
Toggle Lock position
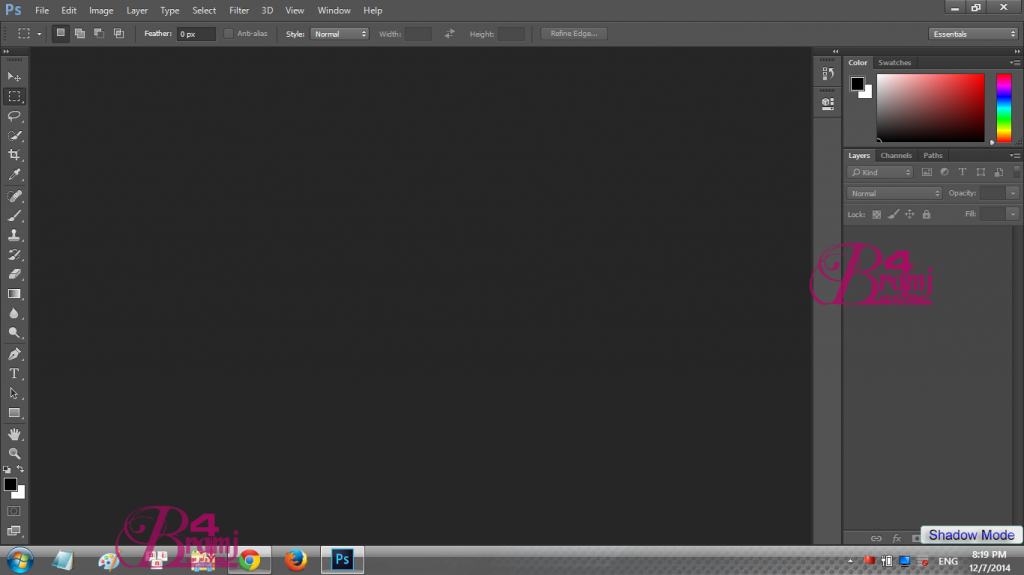(x=910, y=214)
